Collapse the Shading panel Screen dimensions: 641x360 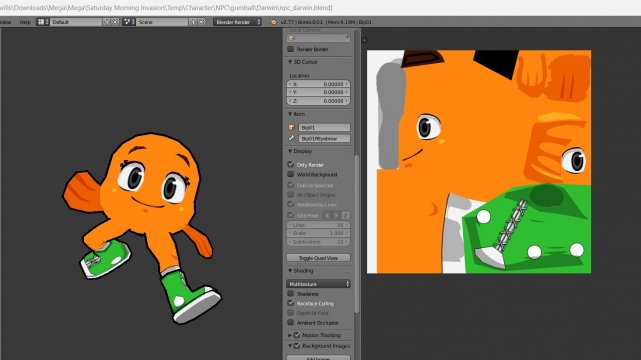click(x=290, y=271)
